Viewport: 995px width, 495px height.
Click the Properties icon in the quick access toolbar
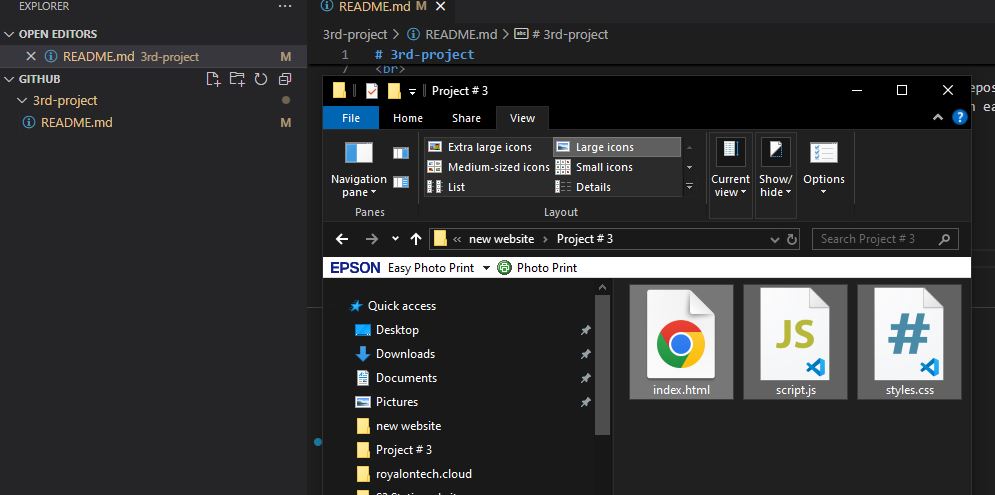pyautogui.click(x=372, y=91)
